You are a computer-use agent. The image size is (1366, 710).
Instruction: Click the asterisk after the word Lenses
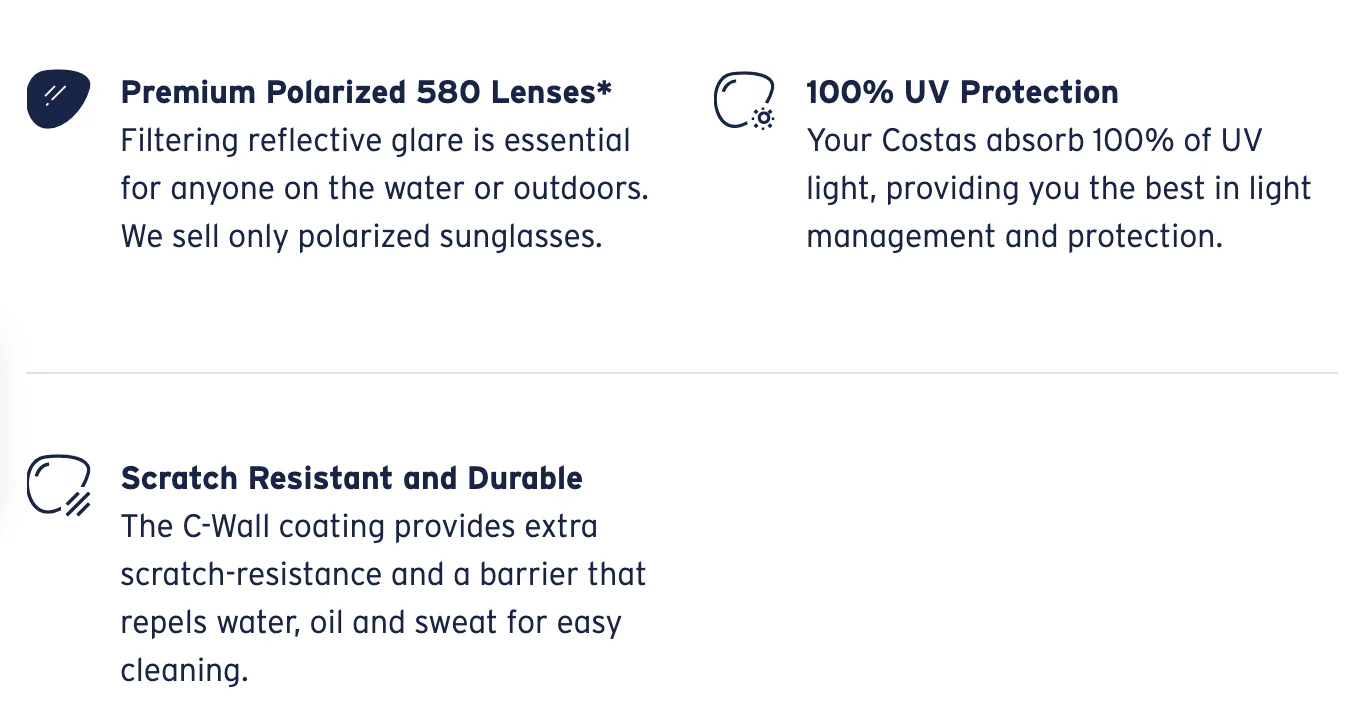click(604, 90)
